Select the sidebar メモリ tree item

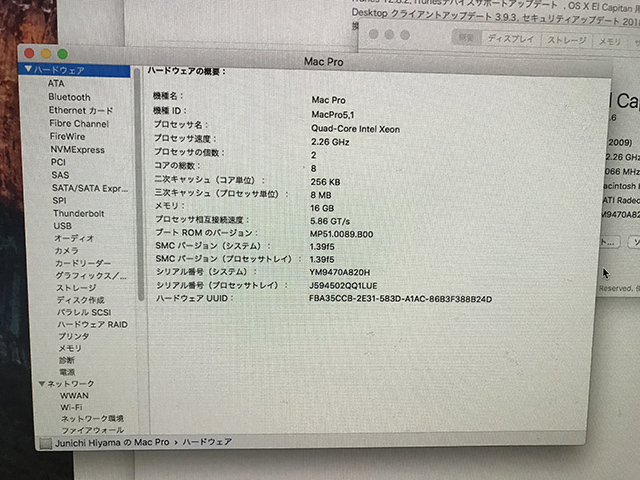70,348
